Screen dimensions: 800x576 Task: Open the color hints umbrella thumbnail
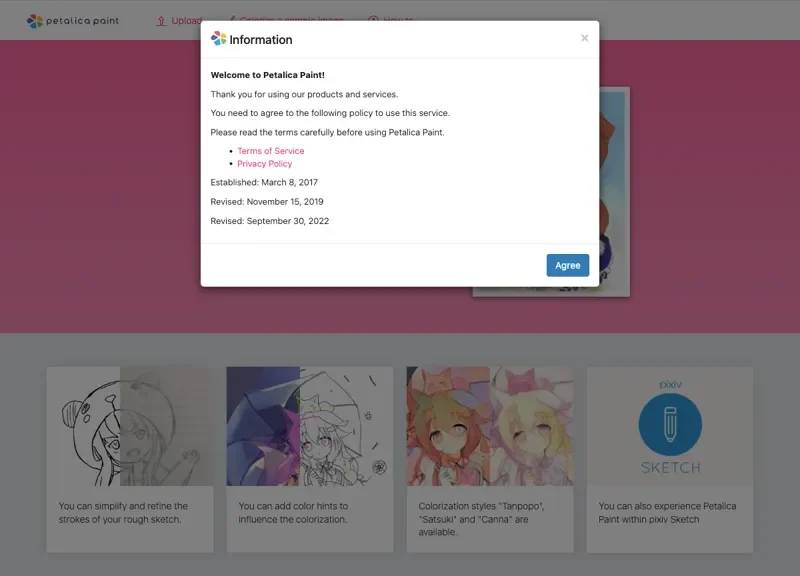310,426
